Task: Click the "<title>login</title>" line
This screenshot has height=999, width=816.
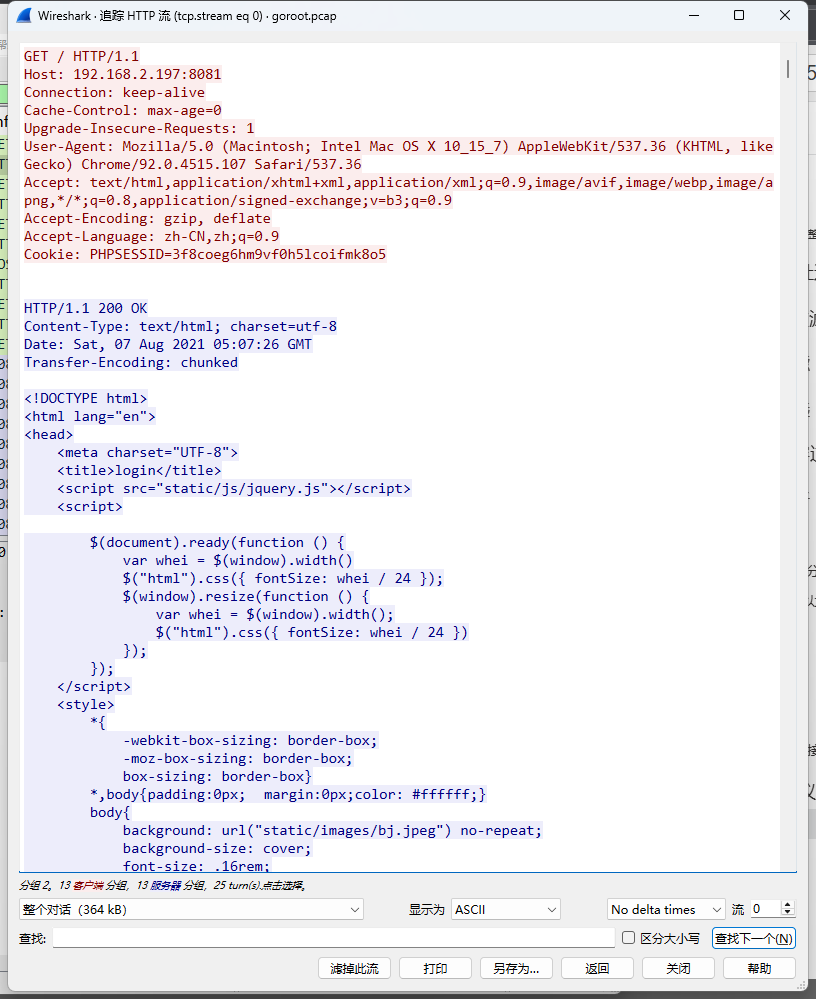Action: (x=139, y=470)
